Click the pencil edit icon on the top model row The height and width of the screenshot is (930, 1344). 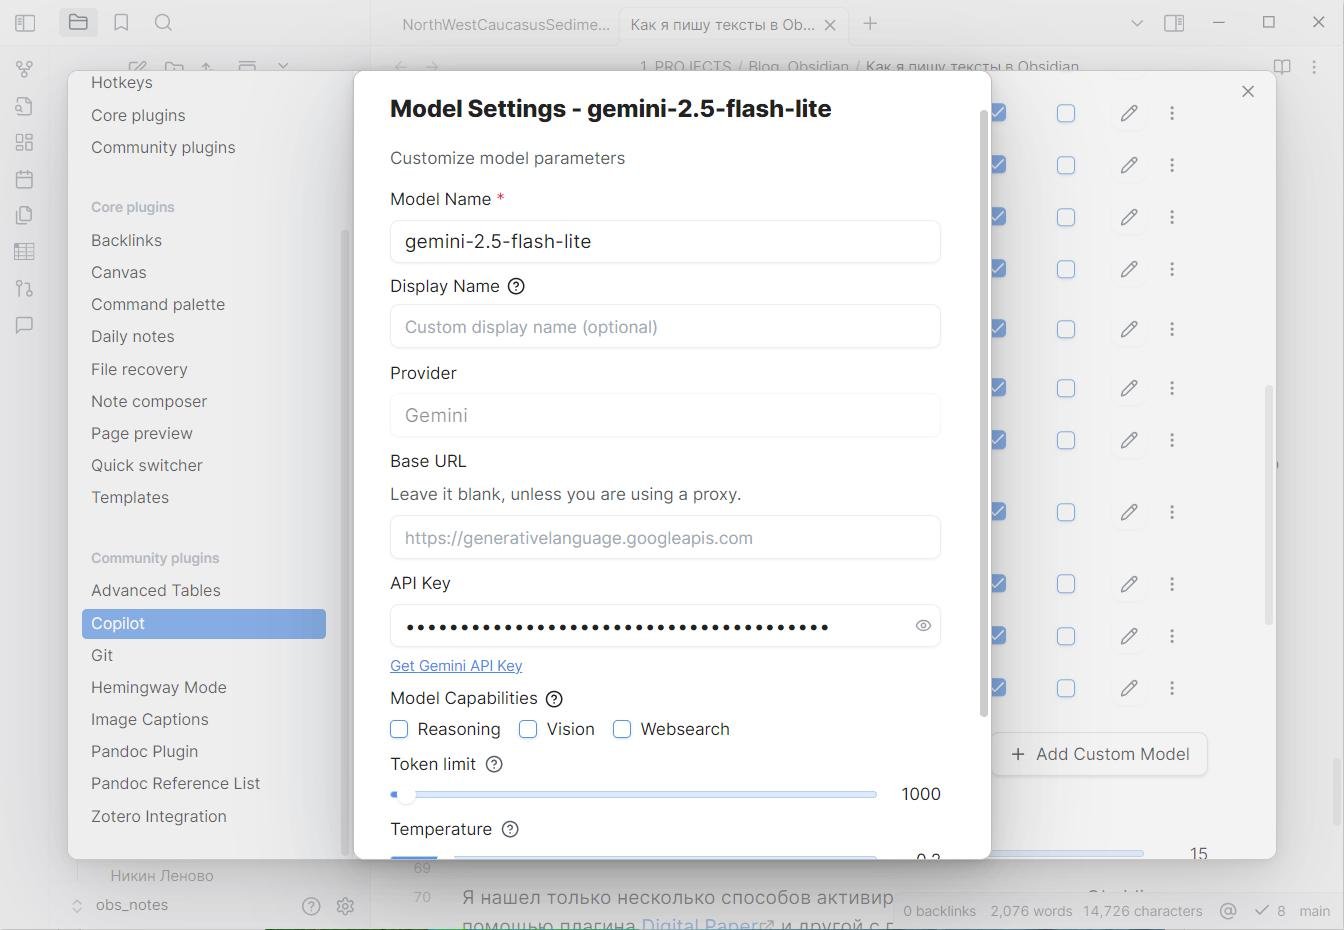pyautogui.click(x=1128, y=113)
